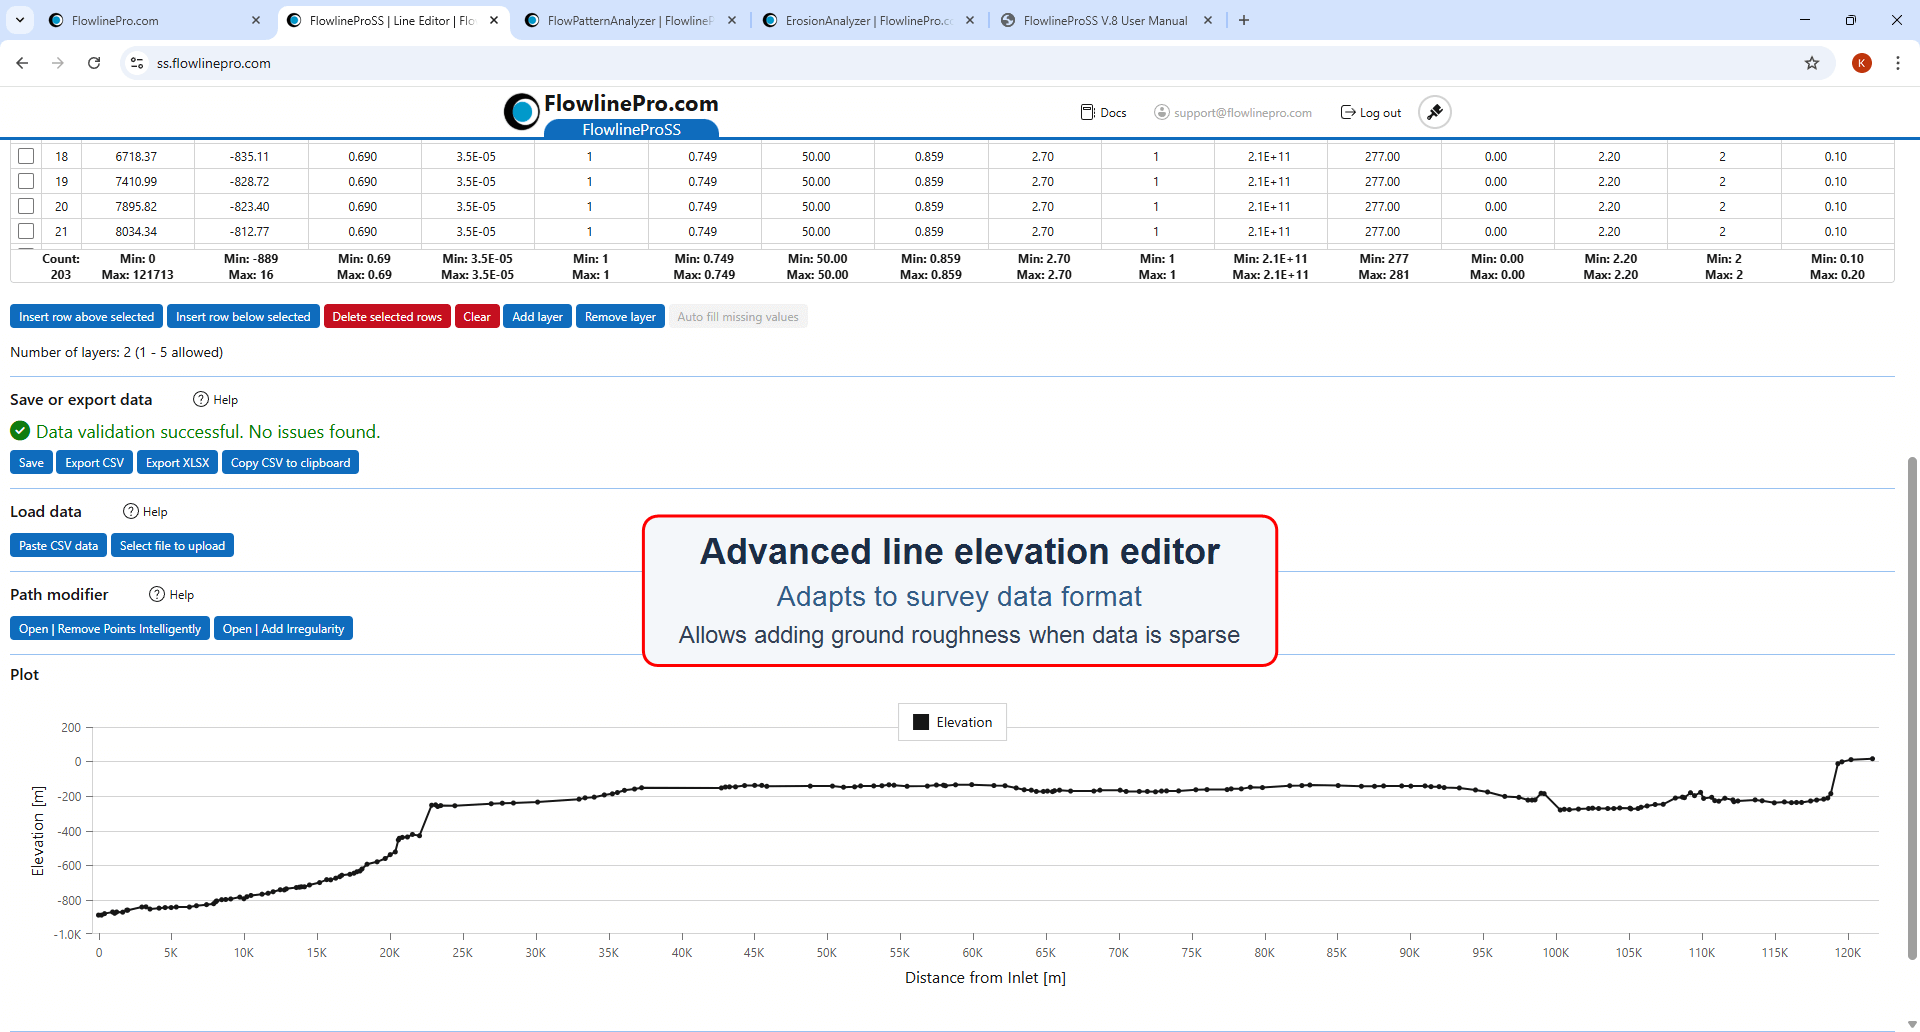Click the pushpin icon near top right

tap(1434, 112)
